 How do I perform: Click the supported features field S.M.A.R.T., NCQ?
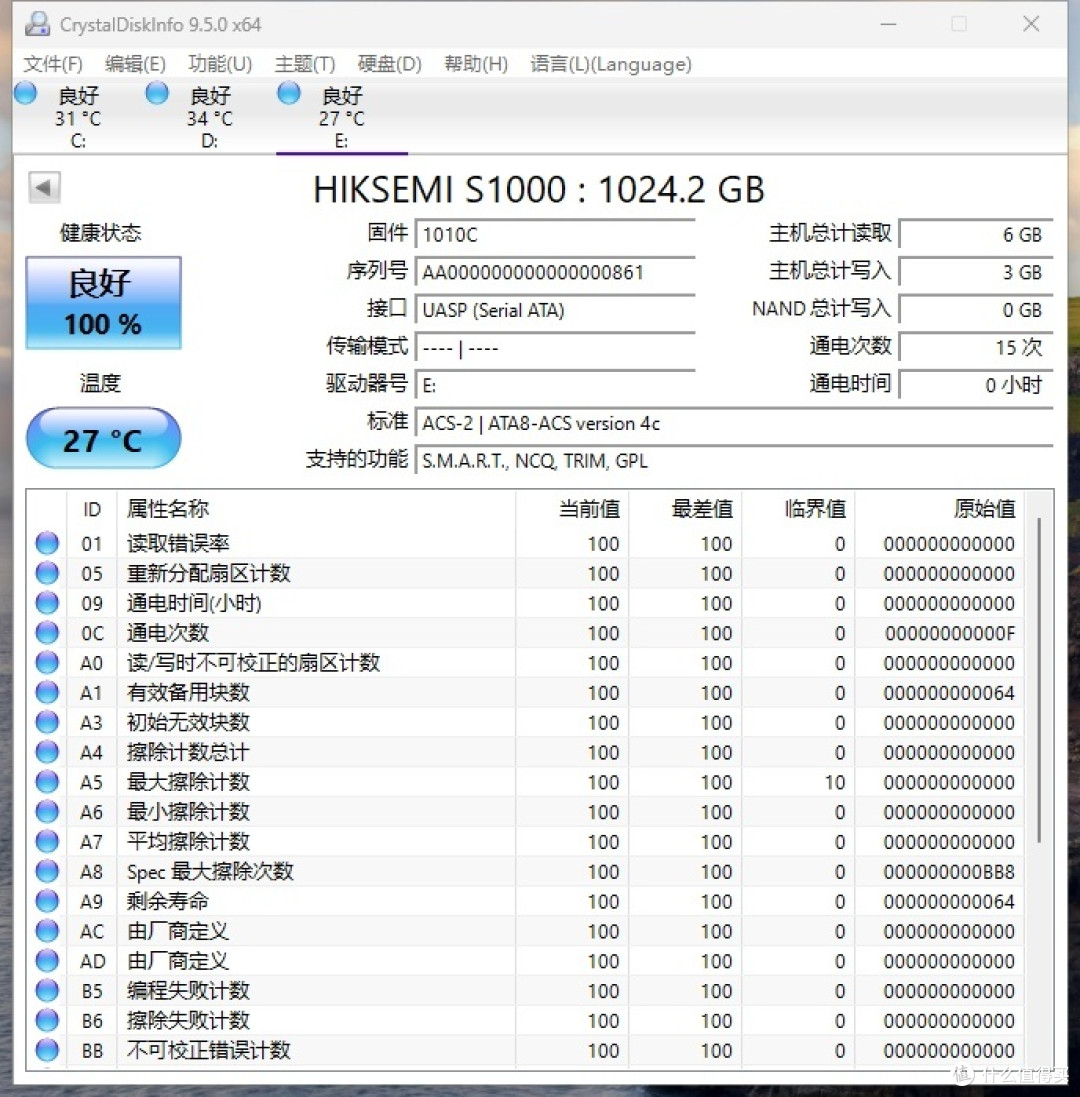734,461
